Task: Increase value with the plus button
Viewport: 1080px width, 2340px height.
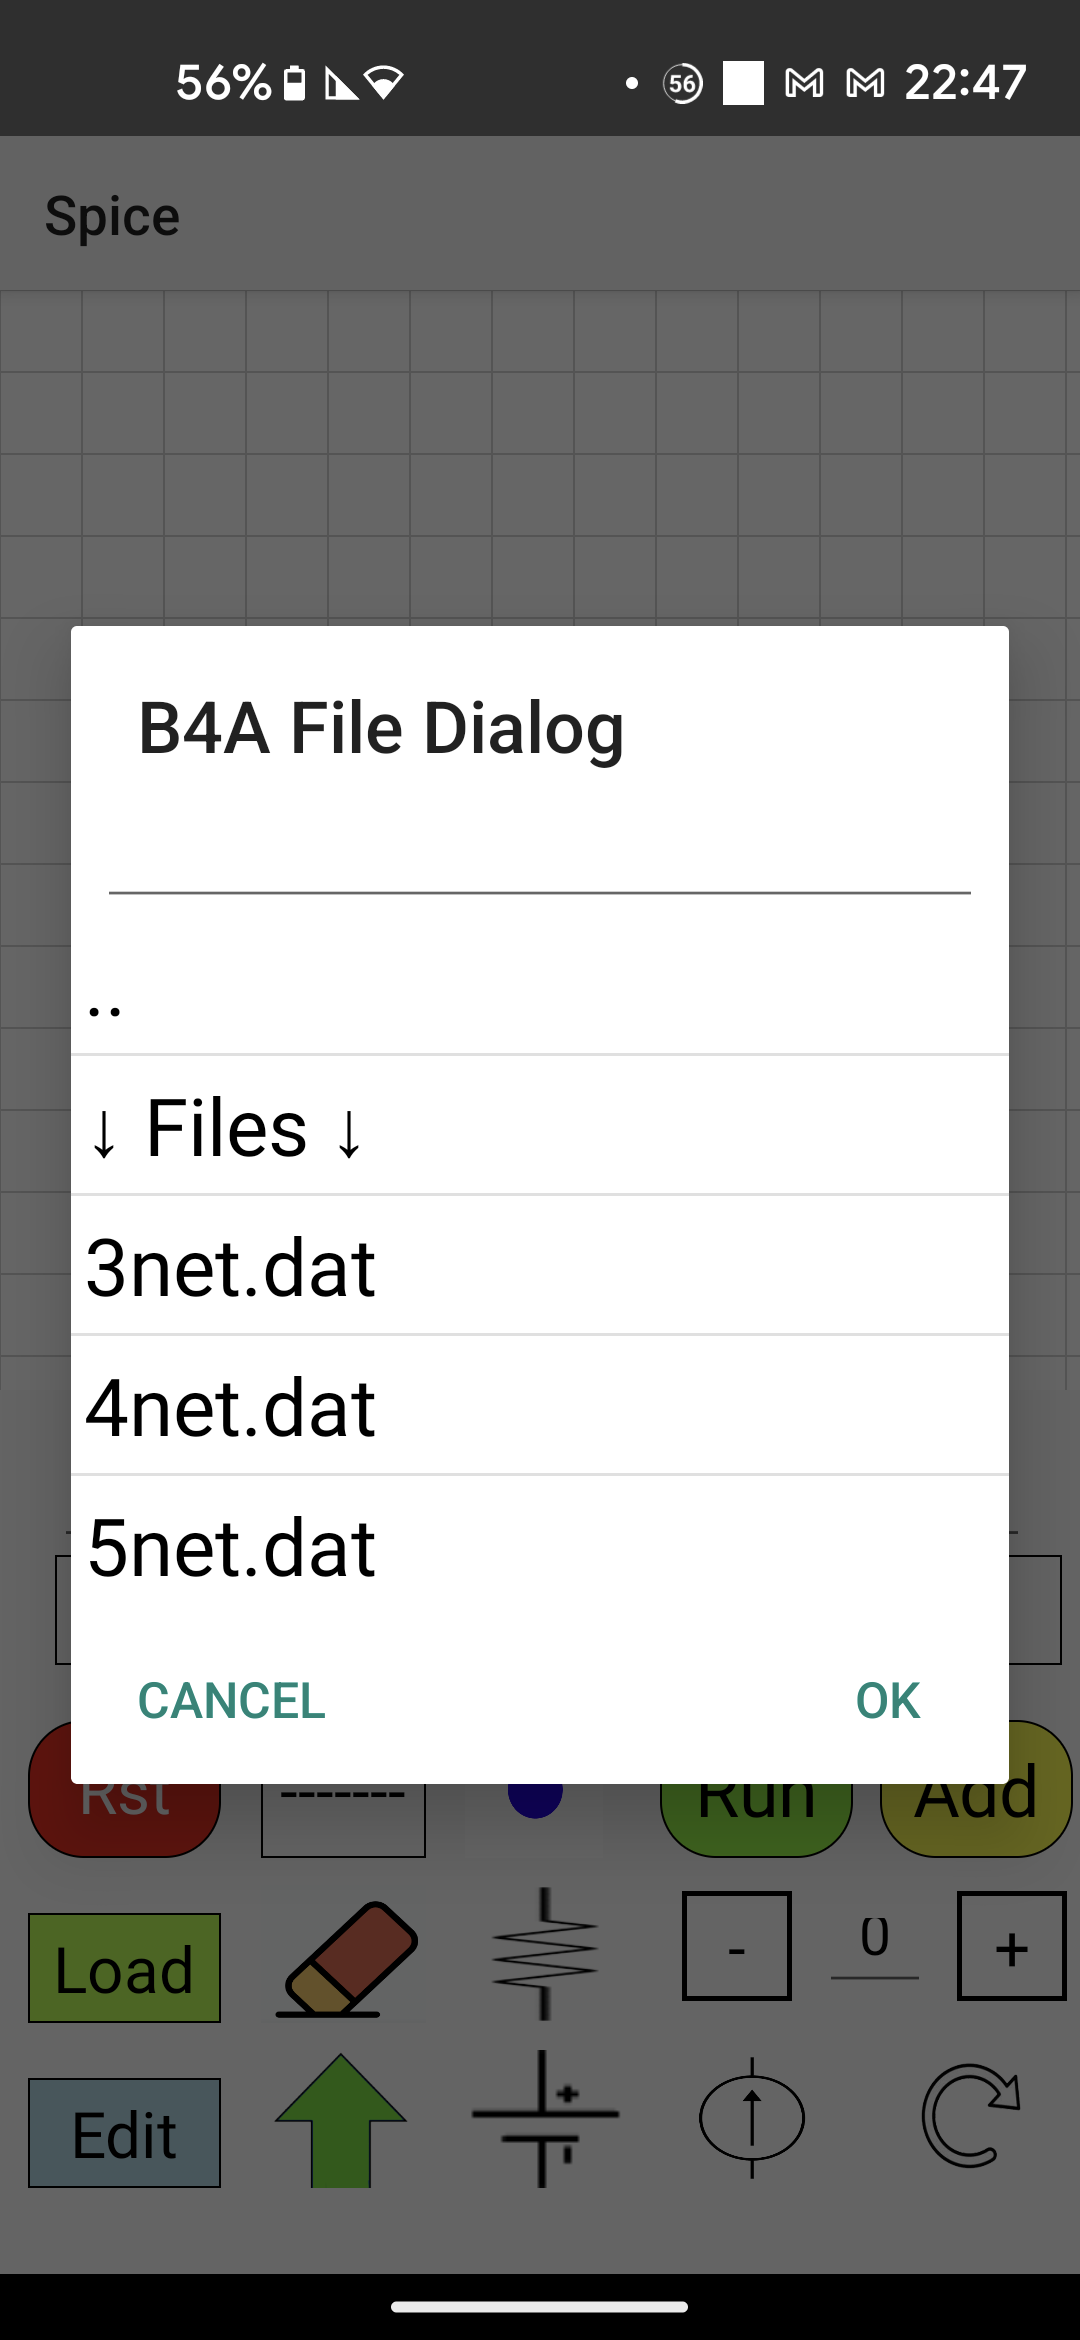Action: 1011,1946
